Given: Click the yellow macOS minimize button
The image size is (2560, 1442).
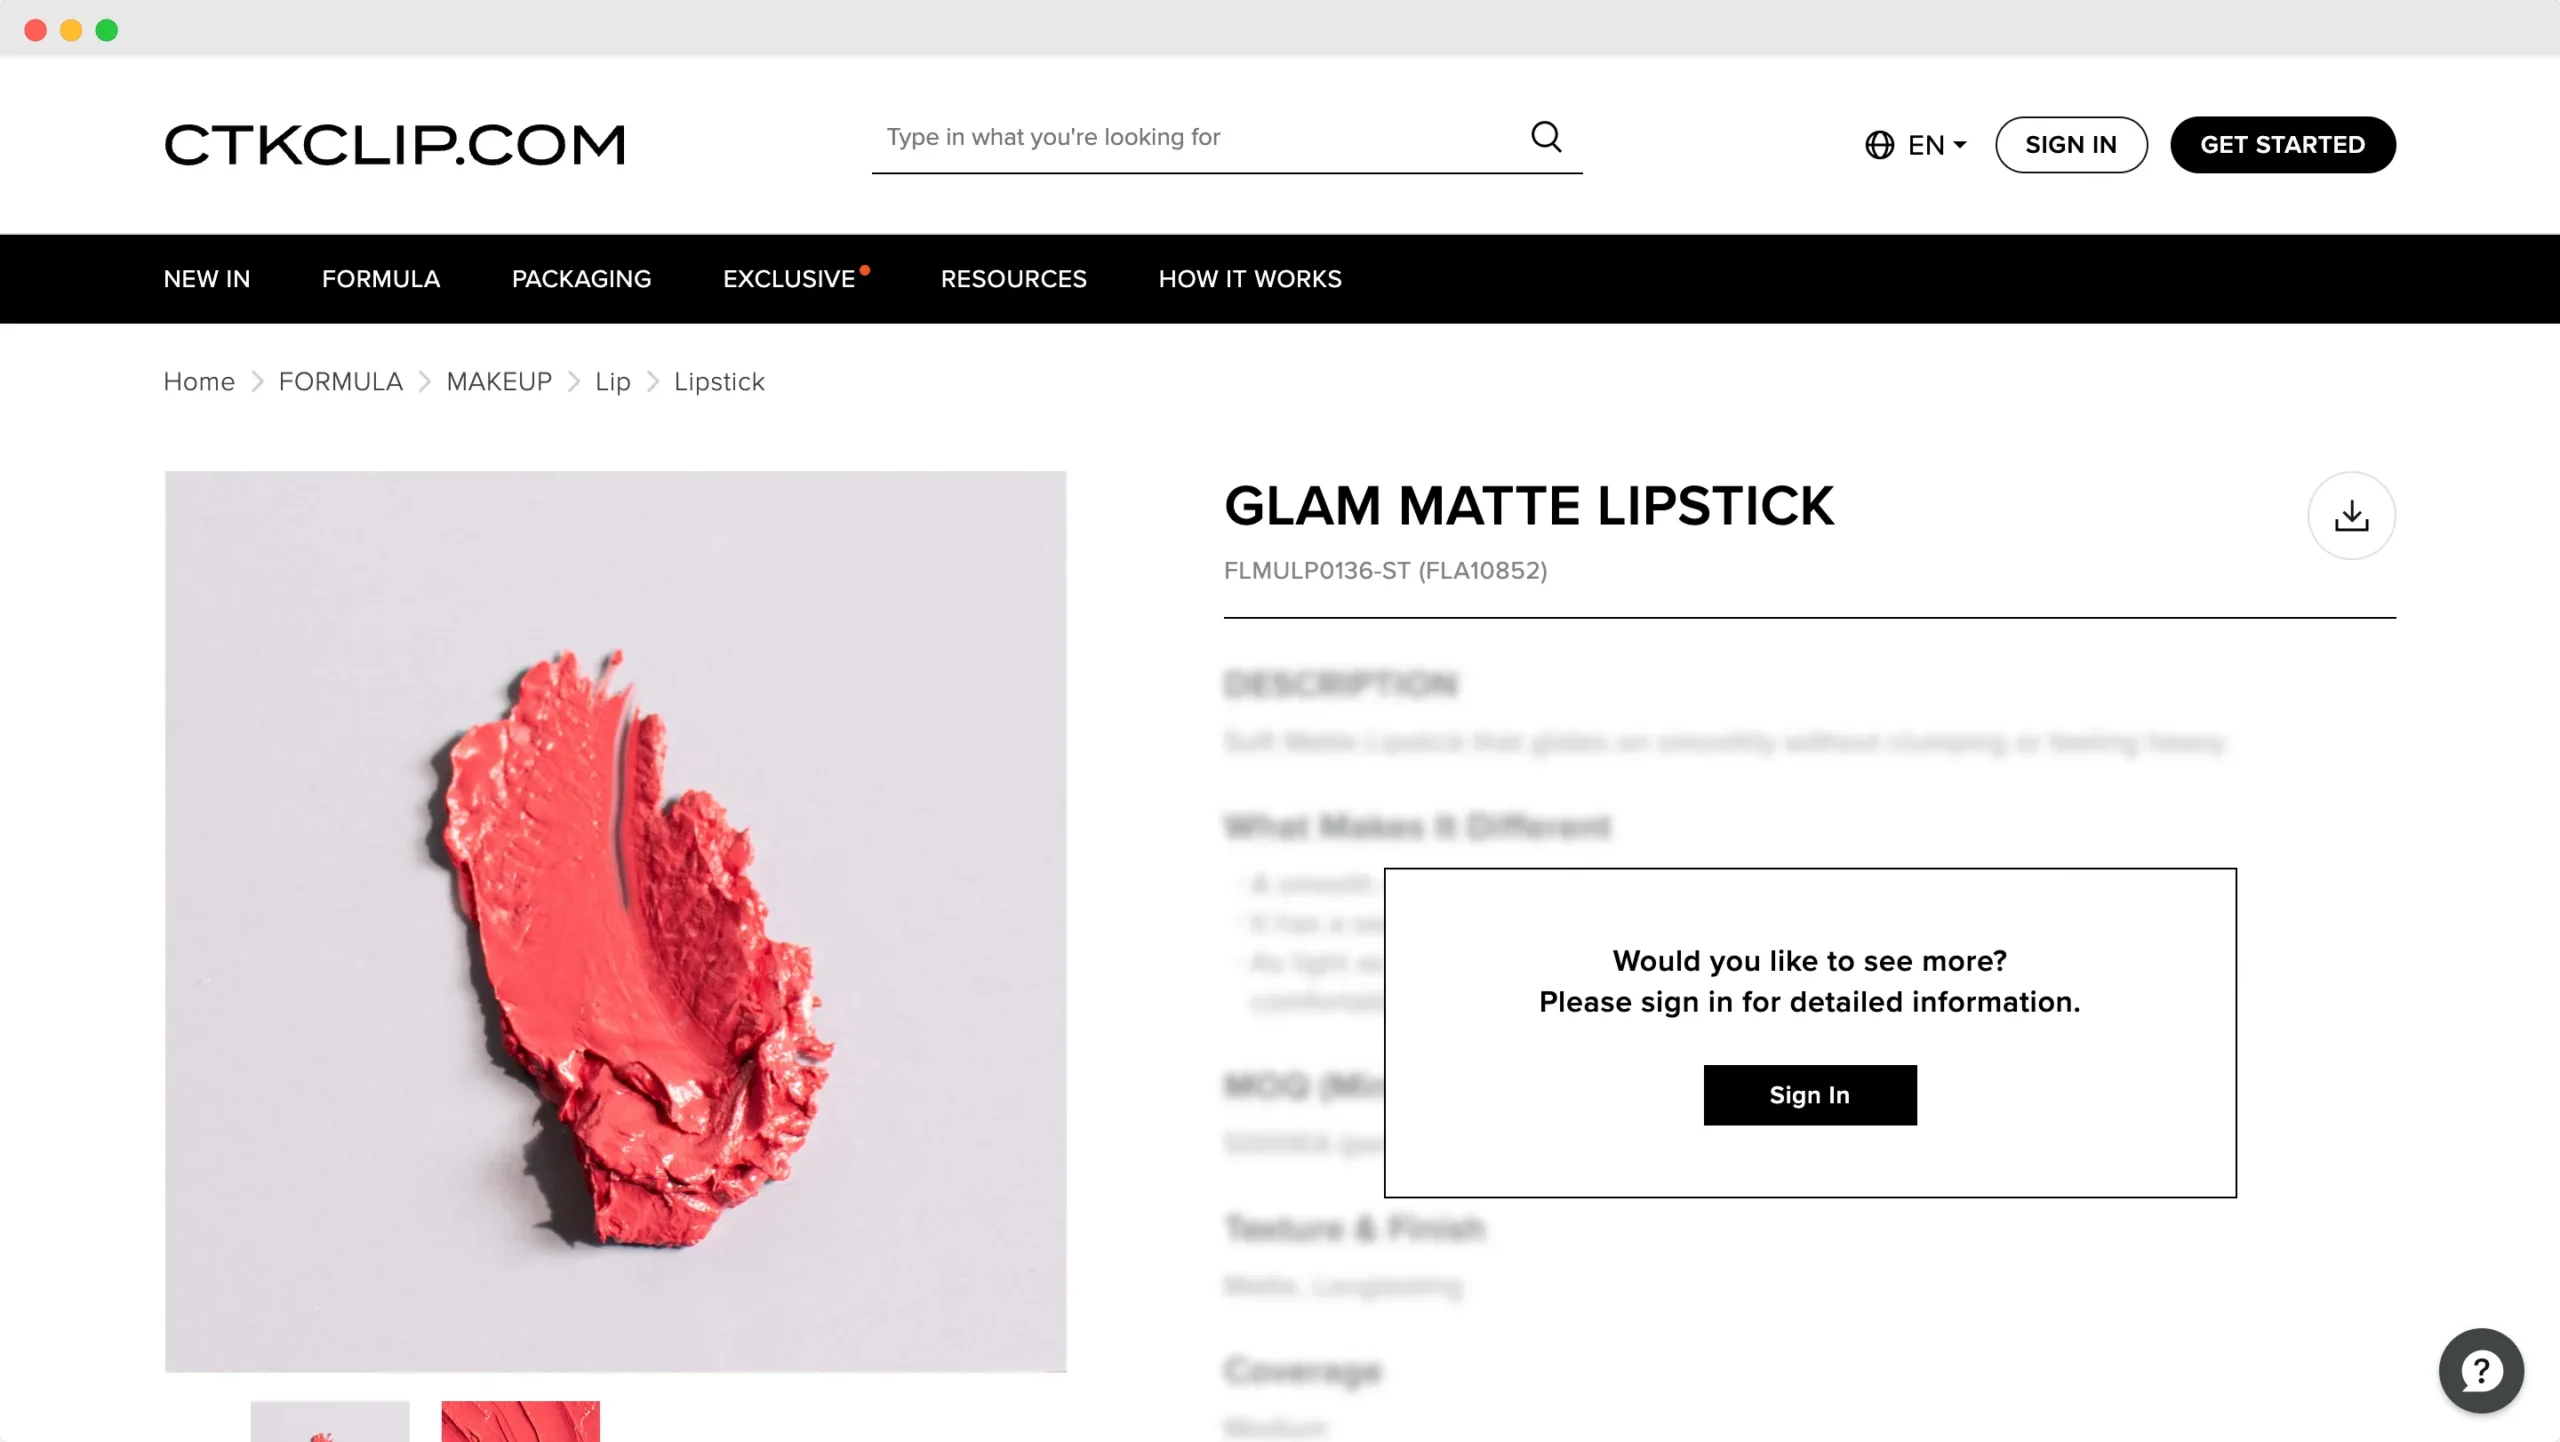Looking at the screenshot, I should (71, 30).
